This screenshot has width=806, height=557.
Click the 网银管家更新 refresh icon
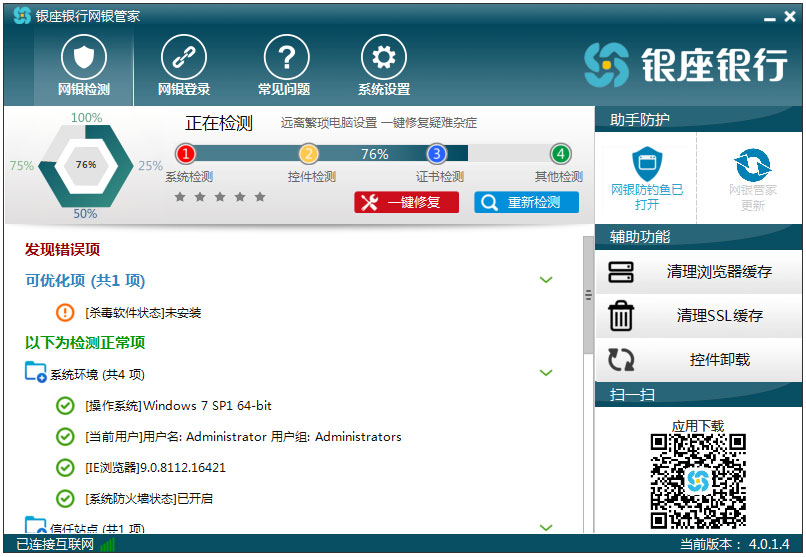point(753,164)
